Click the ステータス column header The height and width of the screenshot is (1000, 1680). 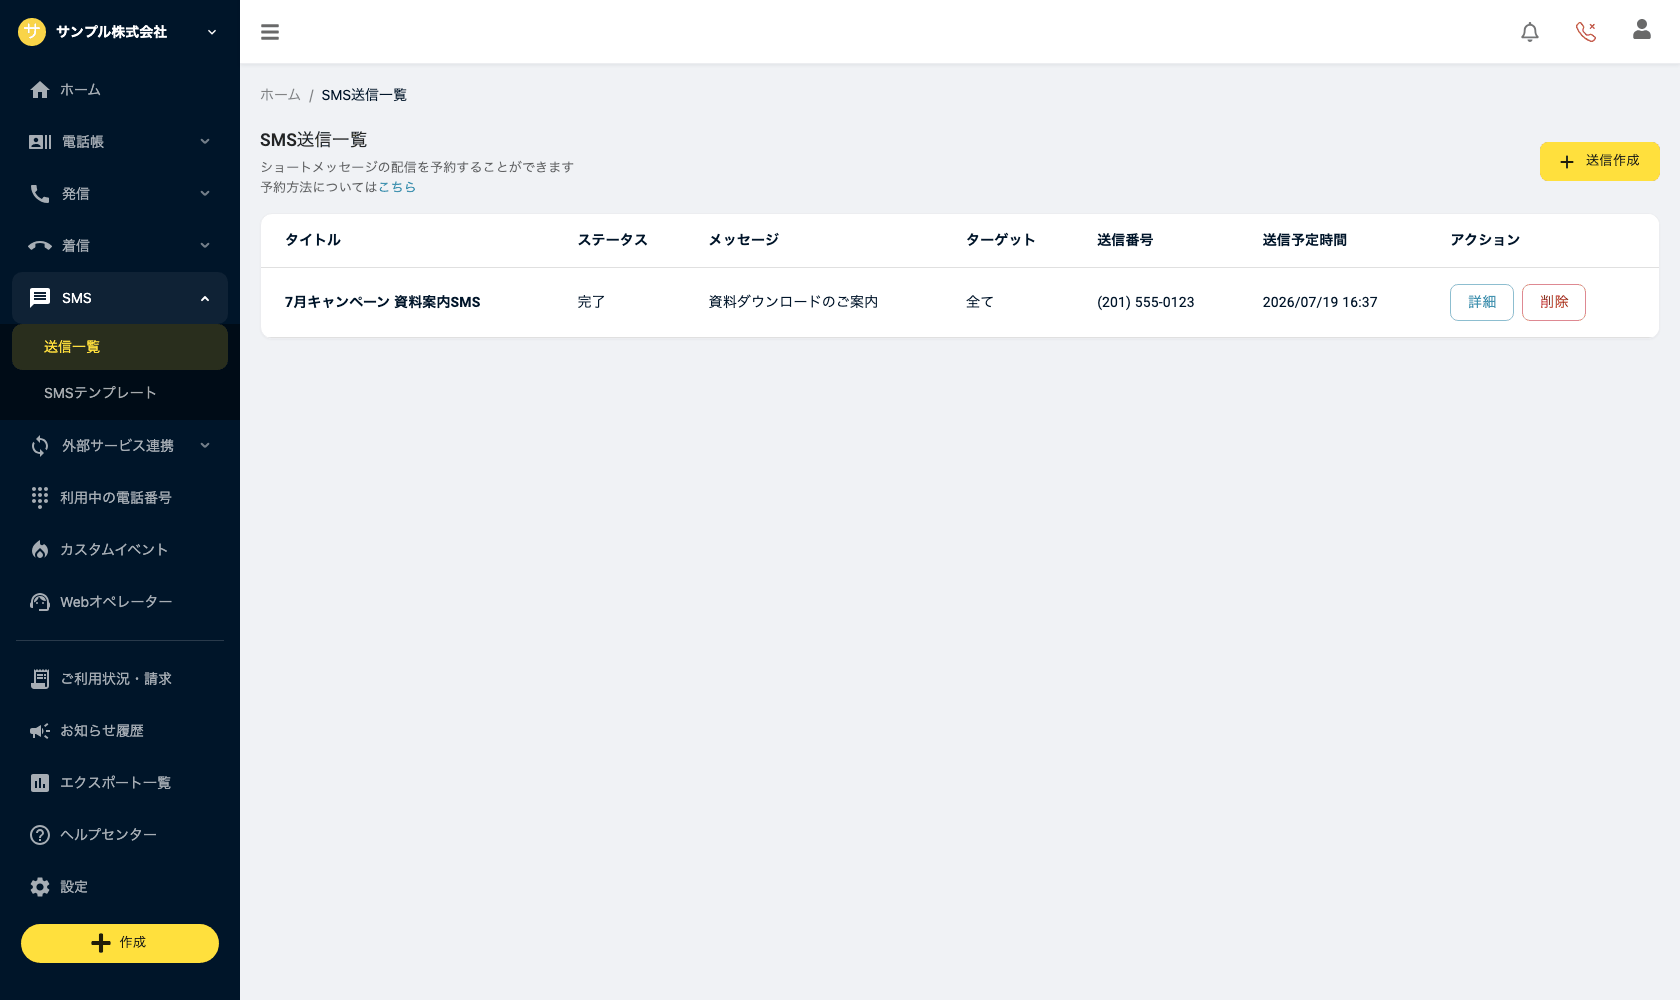[x=613, y=240]
